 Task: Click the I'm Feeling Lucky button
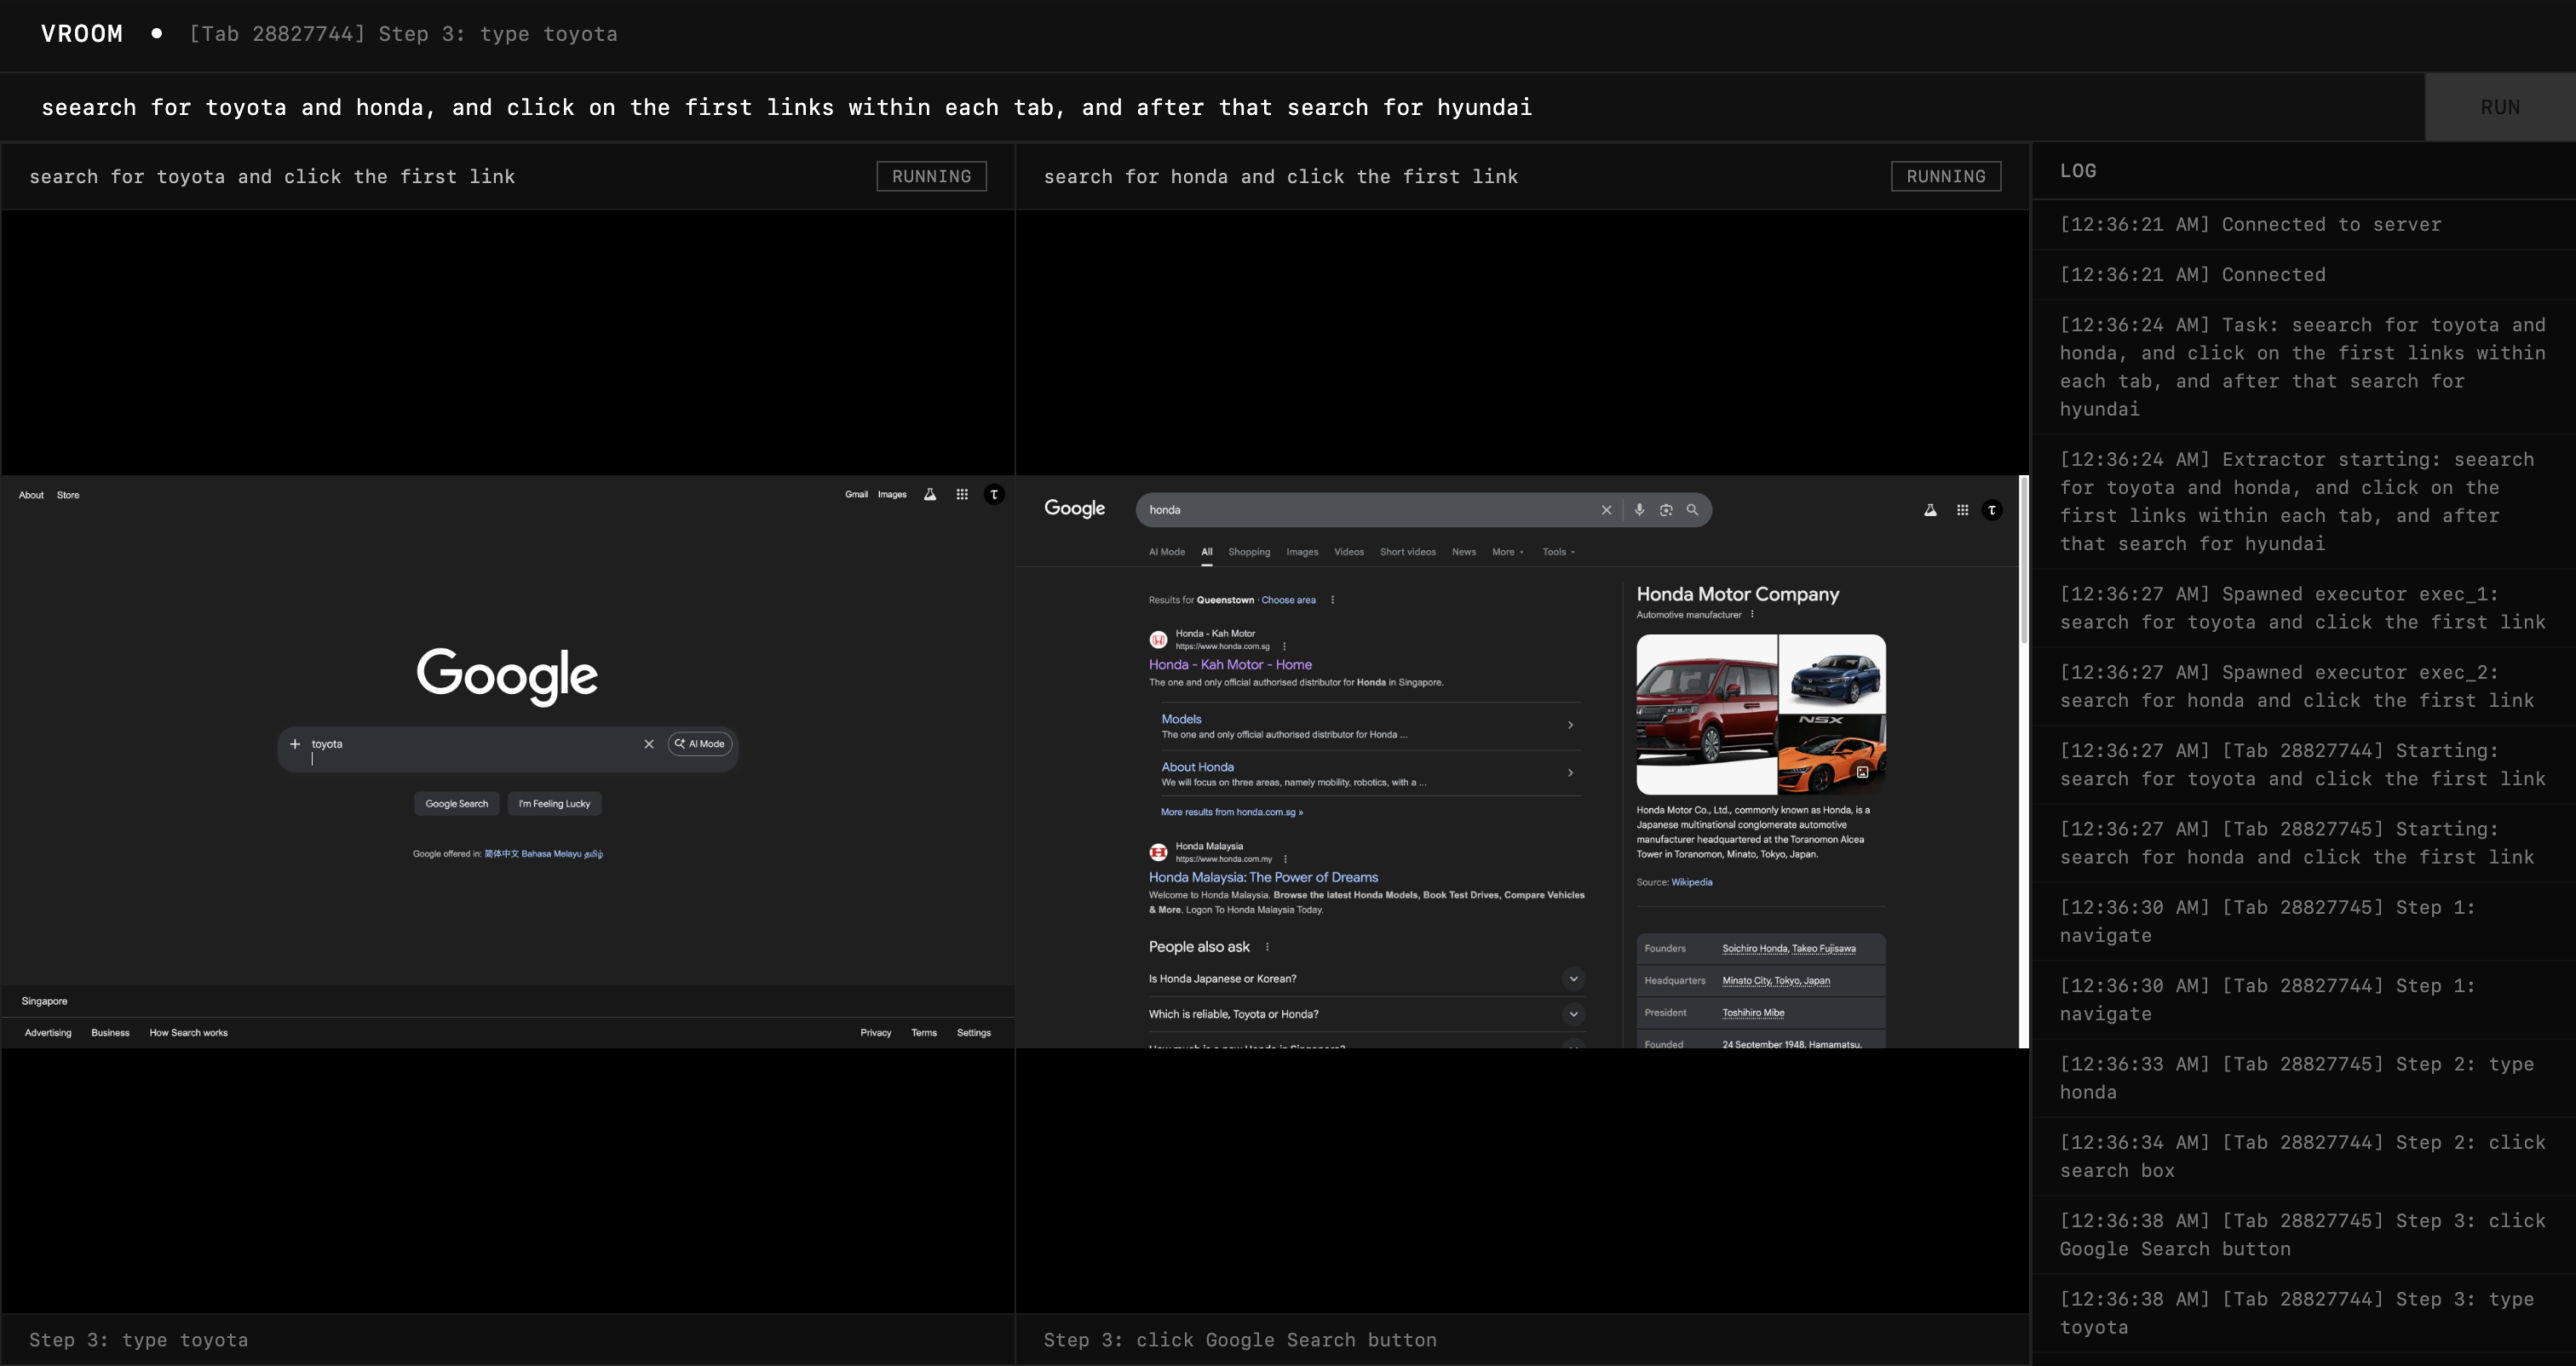point(554,803)
